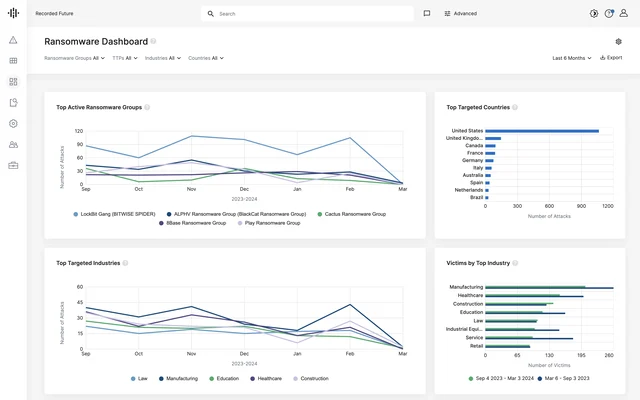Click the Spain country label
The width and height of the screenshot is (640, 400).
[476, 182]
